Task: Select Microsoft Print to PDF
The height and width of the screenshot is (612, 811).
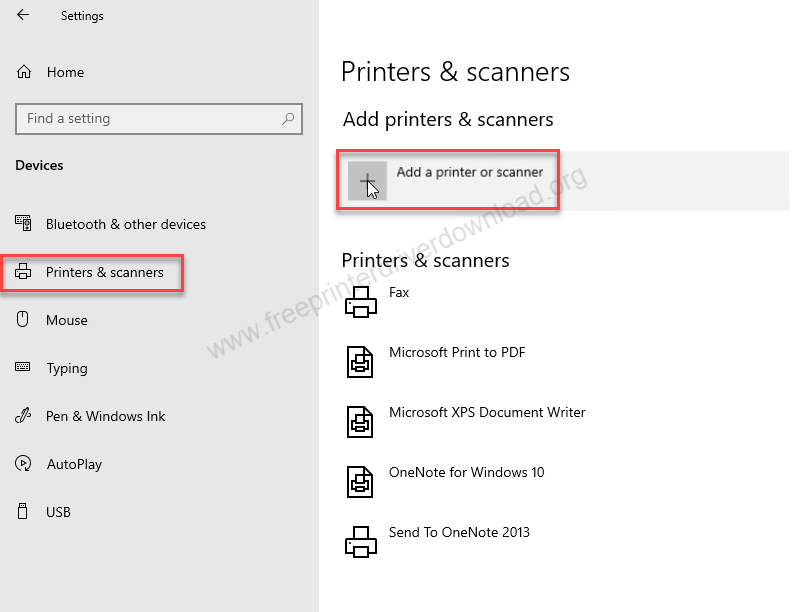Action: point(457,352)
